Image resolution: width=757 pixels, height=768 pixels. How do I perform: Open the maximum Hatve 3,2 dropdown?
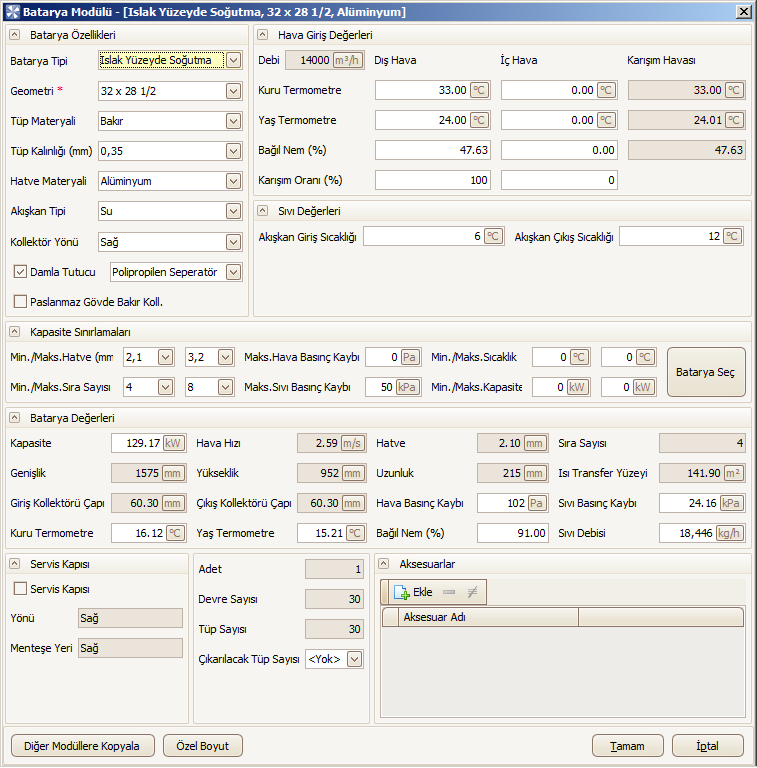[225, 357]
